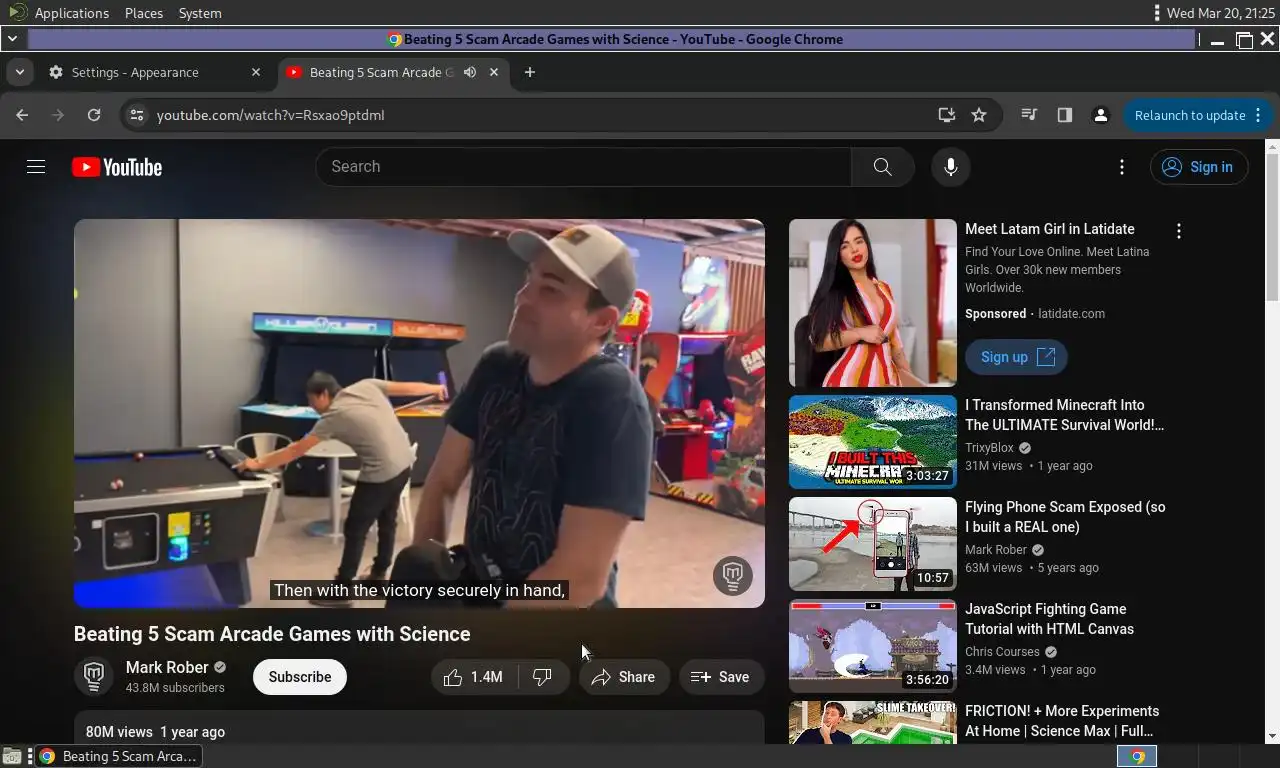Share the video
The image size is (1280, 768).
624,677
